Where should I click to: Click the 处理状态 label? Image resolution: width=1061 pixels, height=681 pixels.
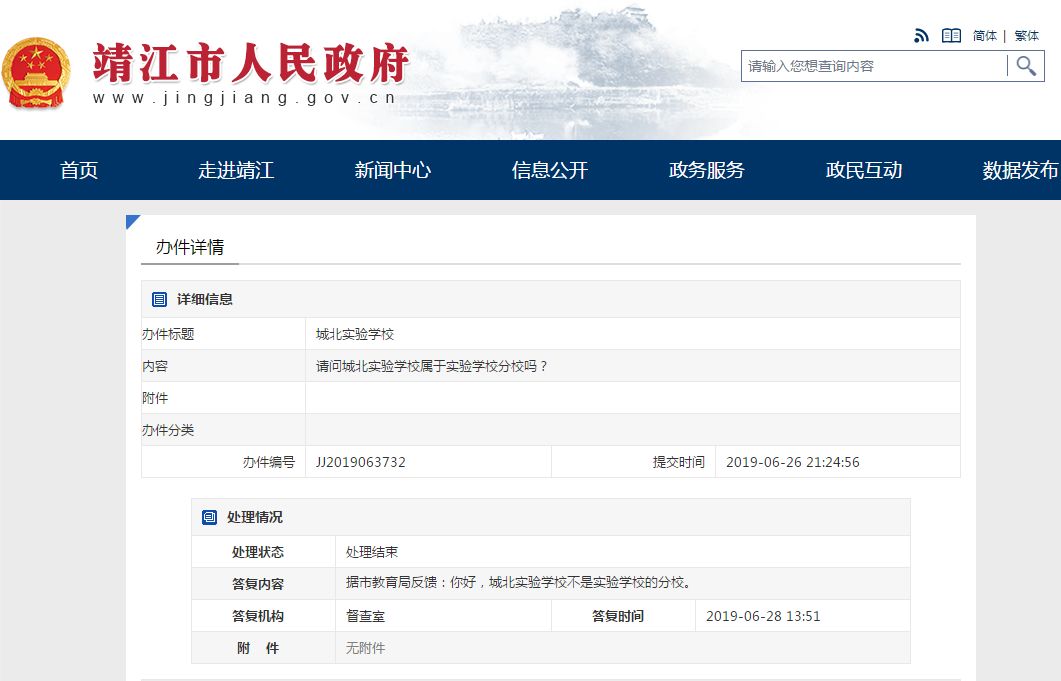[258, 552]
